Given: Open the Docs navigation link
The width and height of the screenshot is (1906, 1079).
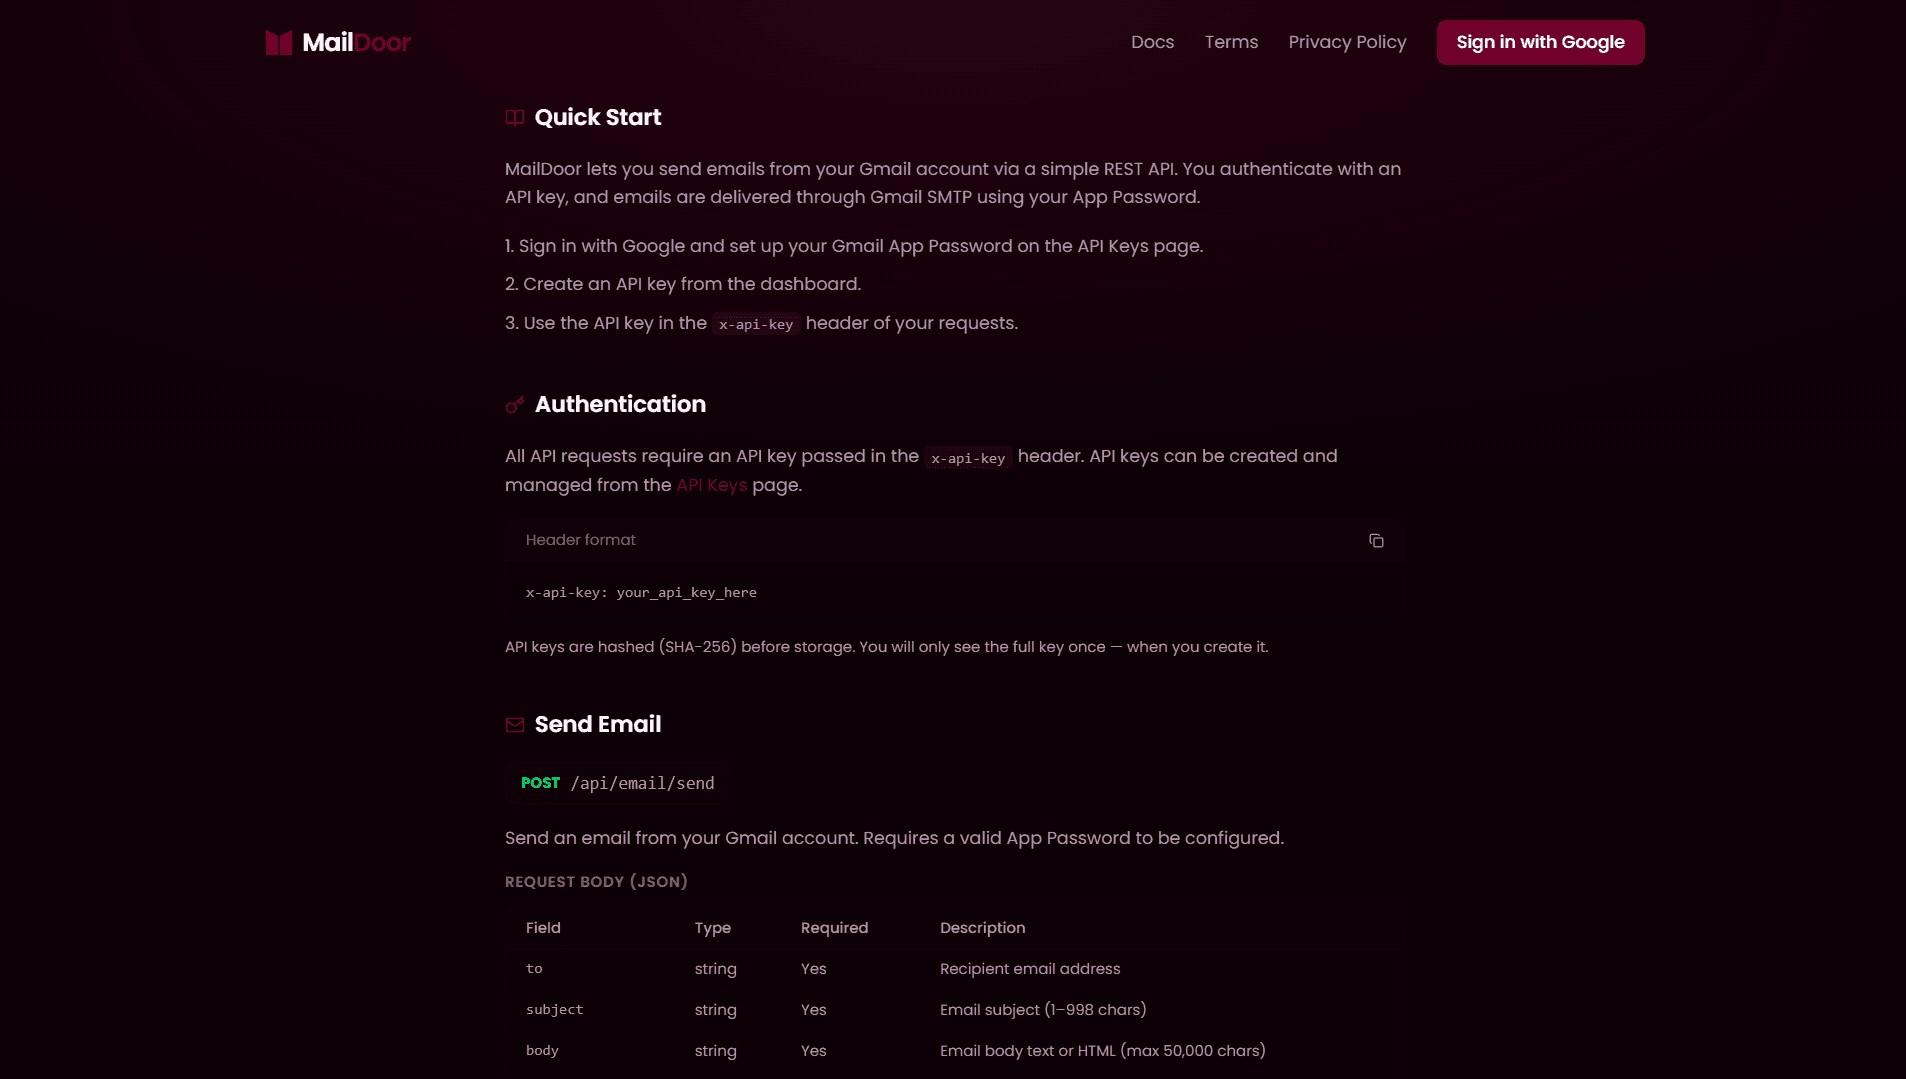Looking at the screenshot, I should (x=1152, y=42).
